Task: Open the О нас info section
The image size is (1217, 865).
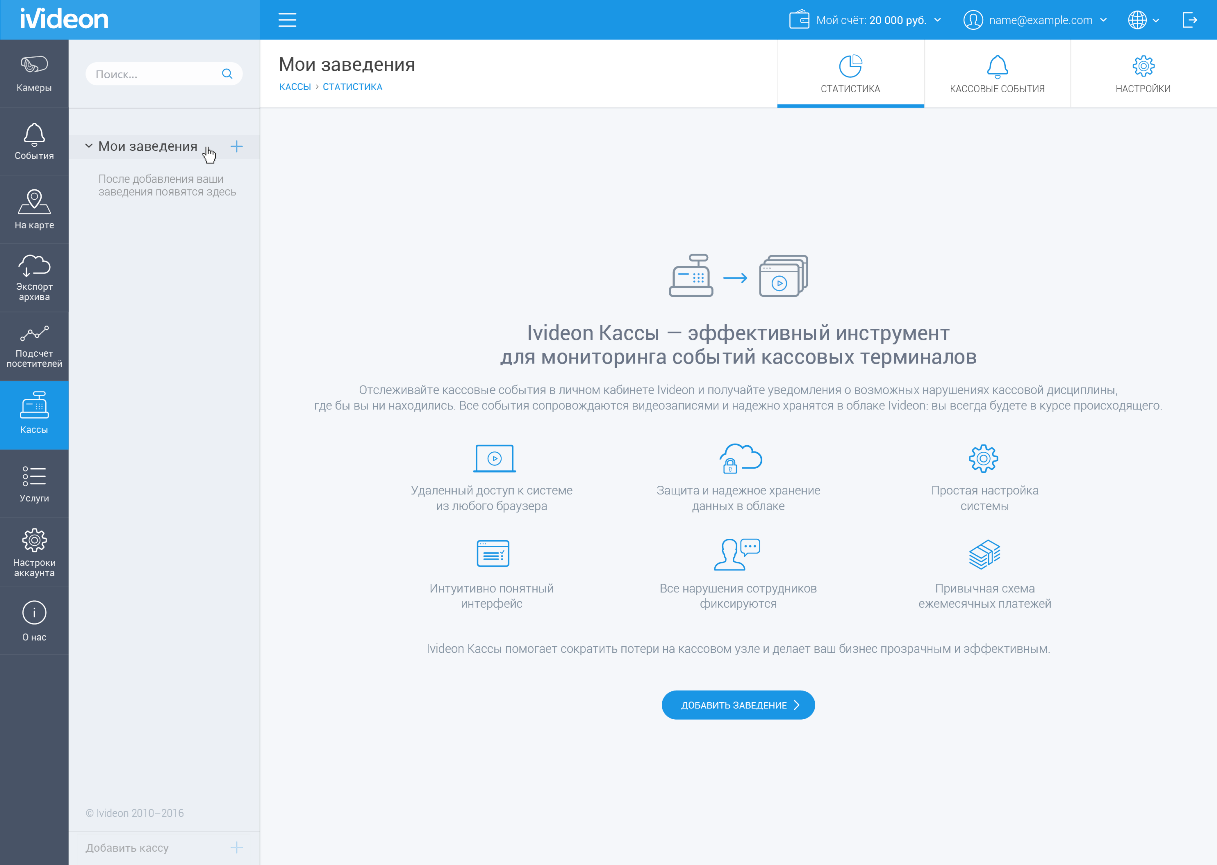Action: tap(34, 620)
